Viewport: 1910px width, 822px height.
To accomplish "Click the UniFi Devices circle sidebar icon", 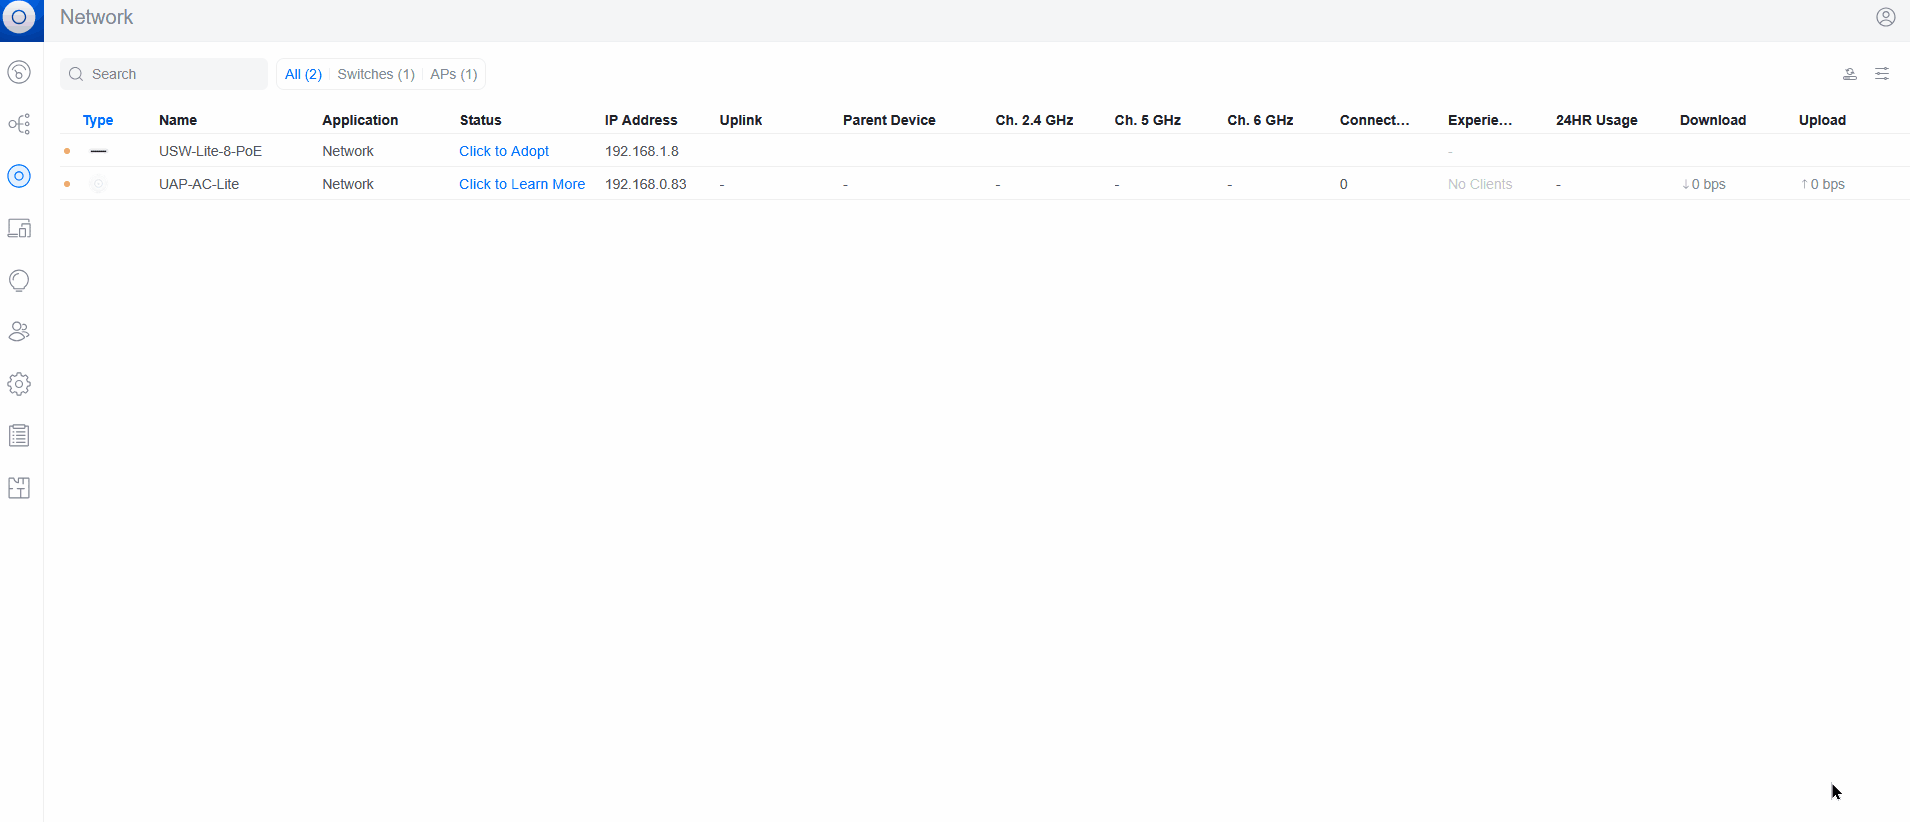I will (x=19, y=176).
